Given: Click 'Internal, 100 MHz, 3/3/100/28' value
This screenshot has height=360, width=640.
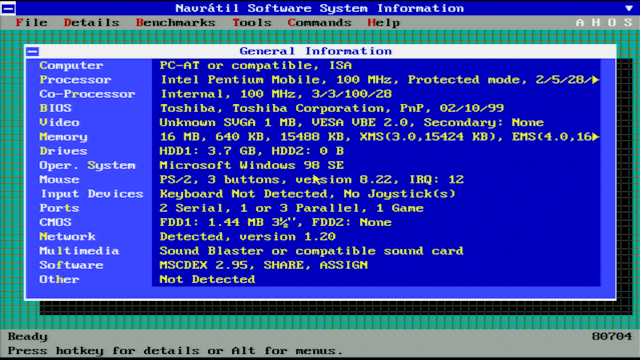Looking at the screenshot, I should [276, 94].
